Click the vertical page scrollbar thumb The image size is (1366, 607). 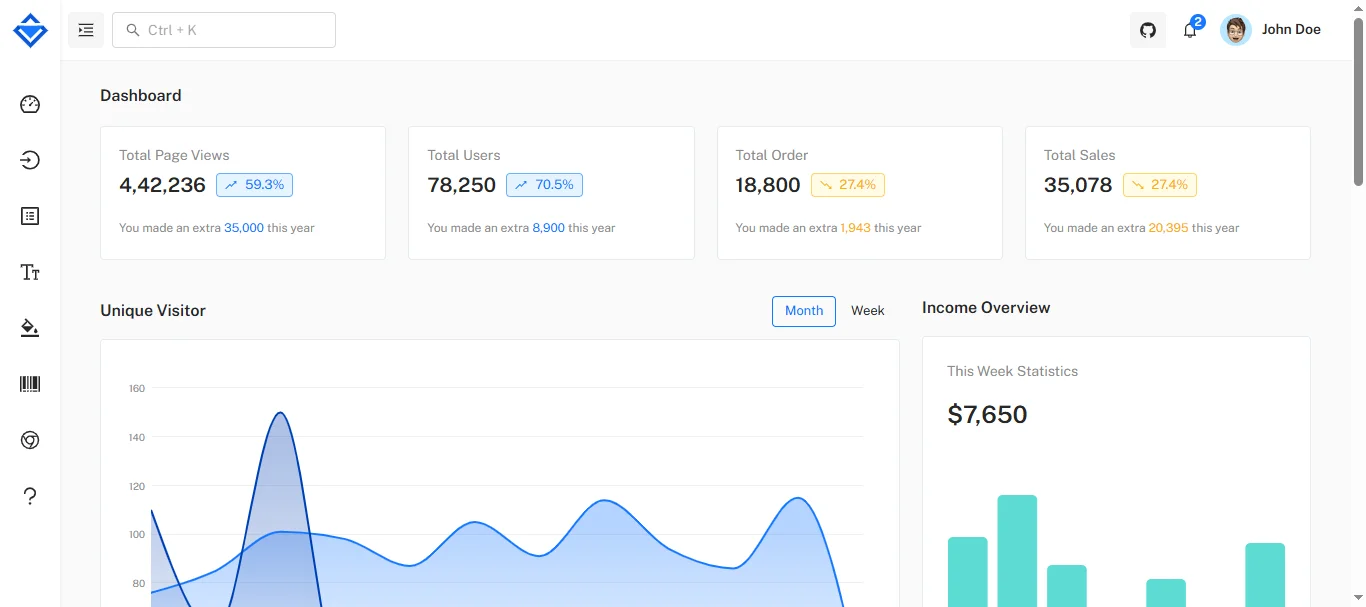click(x=1358, y=100)
